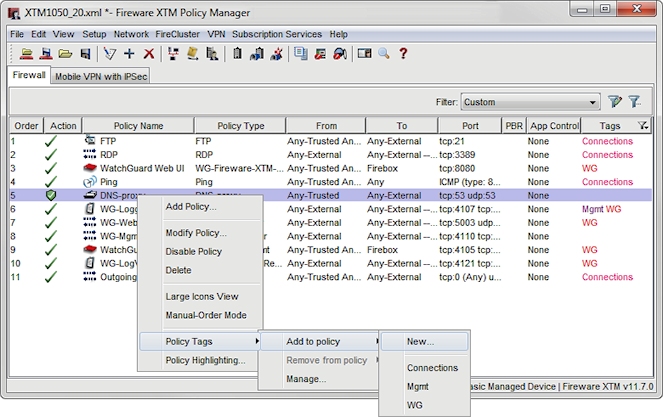663x417 pixels.
Task: Click the filter funnel with pencil icon
Action: [615, 102]
